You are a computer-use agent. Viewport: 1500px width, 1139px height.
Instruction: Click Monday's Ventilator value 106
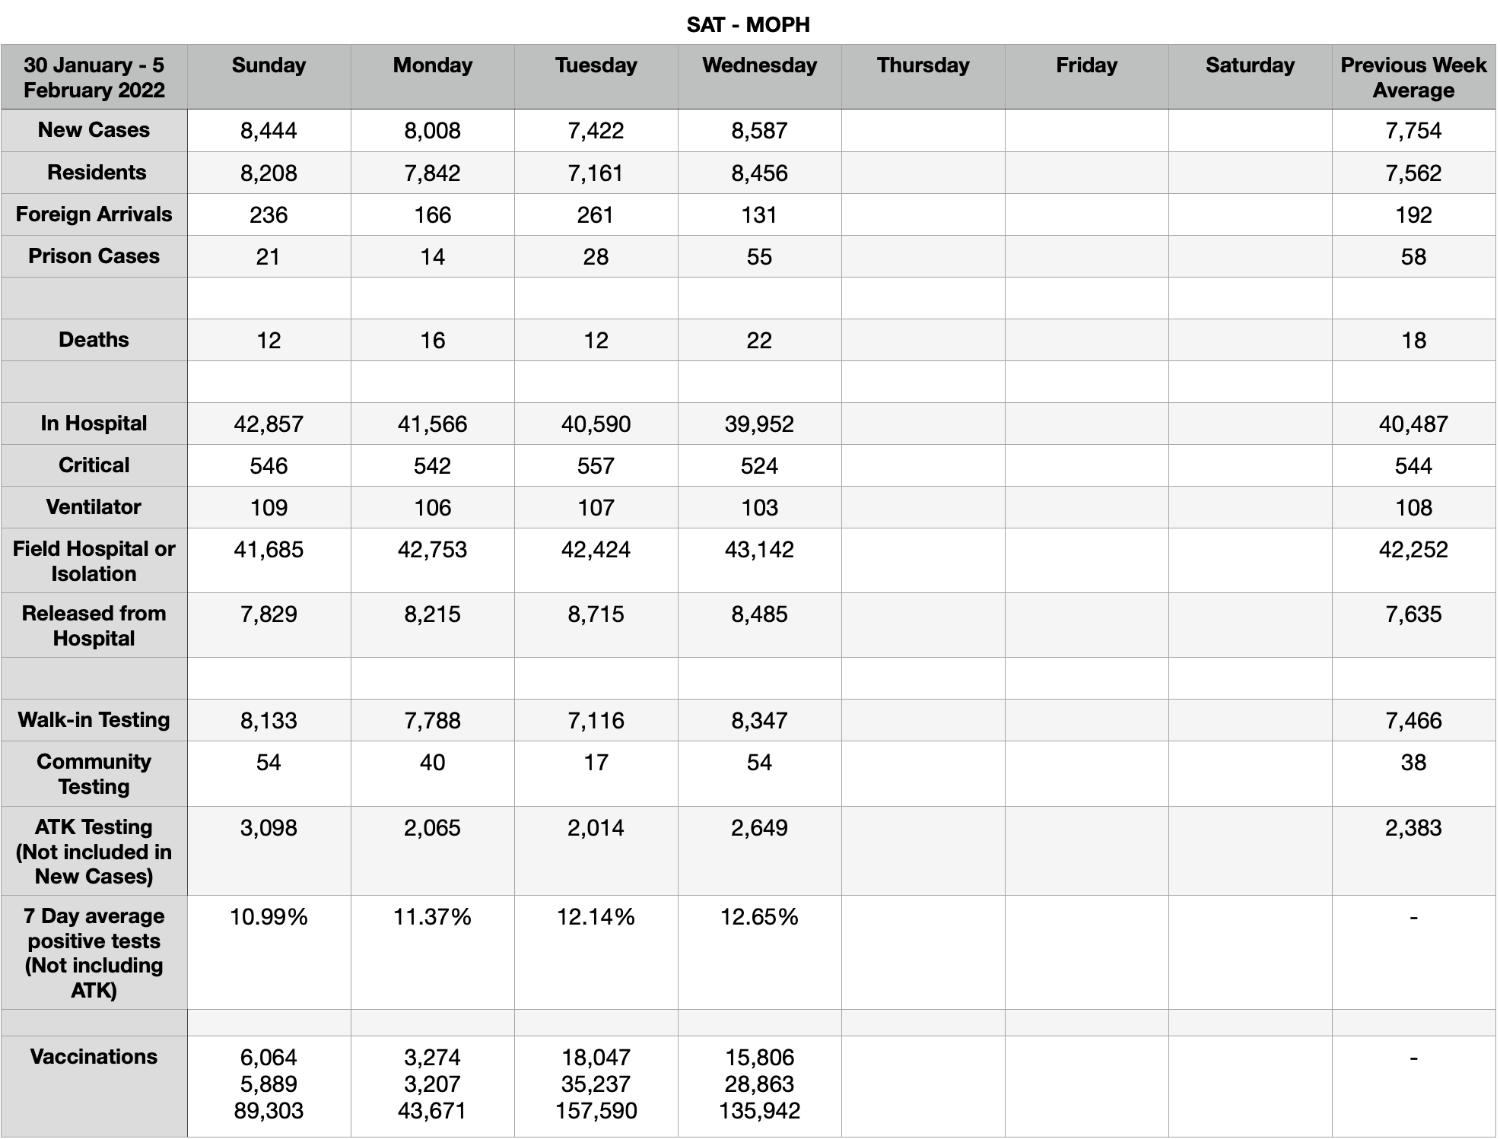pos(432,508)
